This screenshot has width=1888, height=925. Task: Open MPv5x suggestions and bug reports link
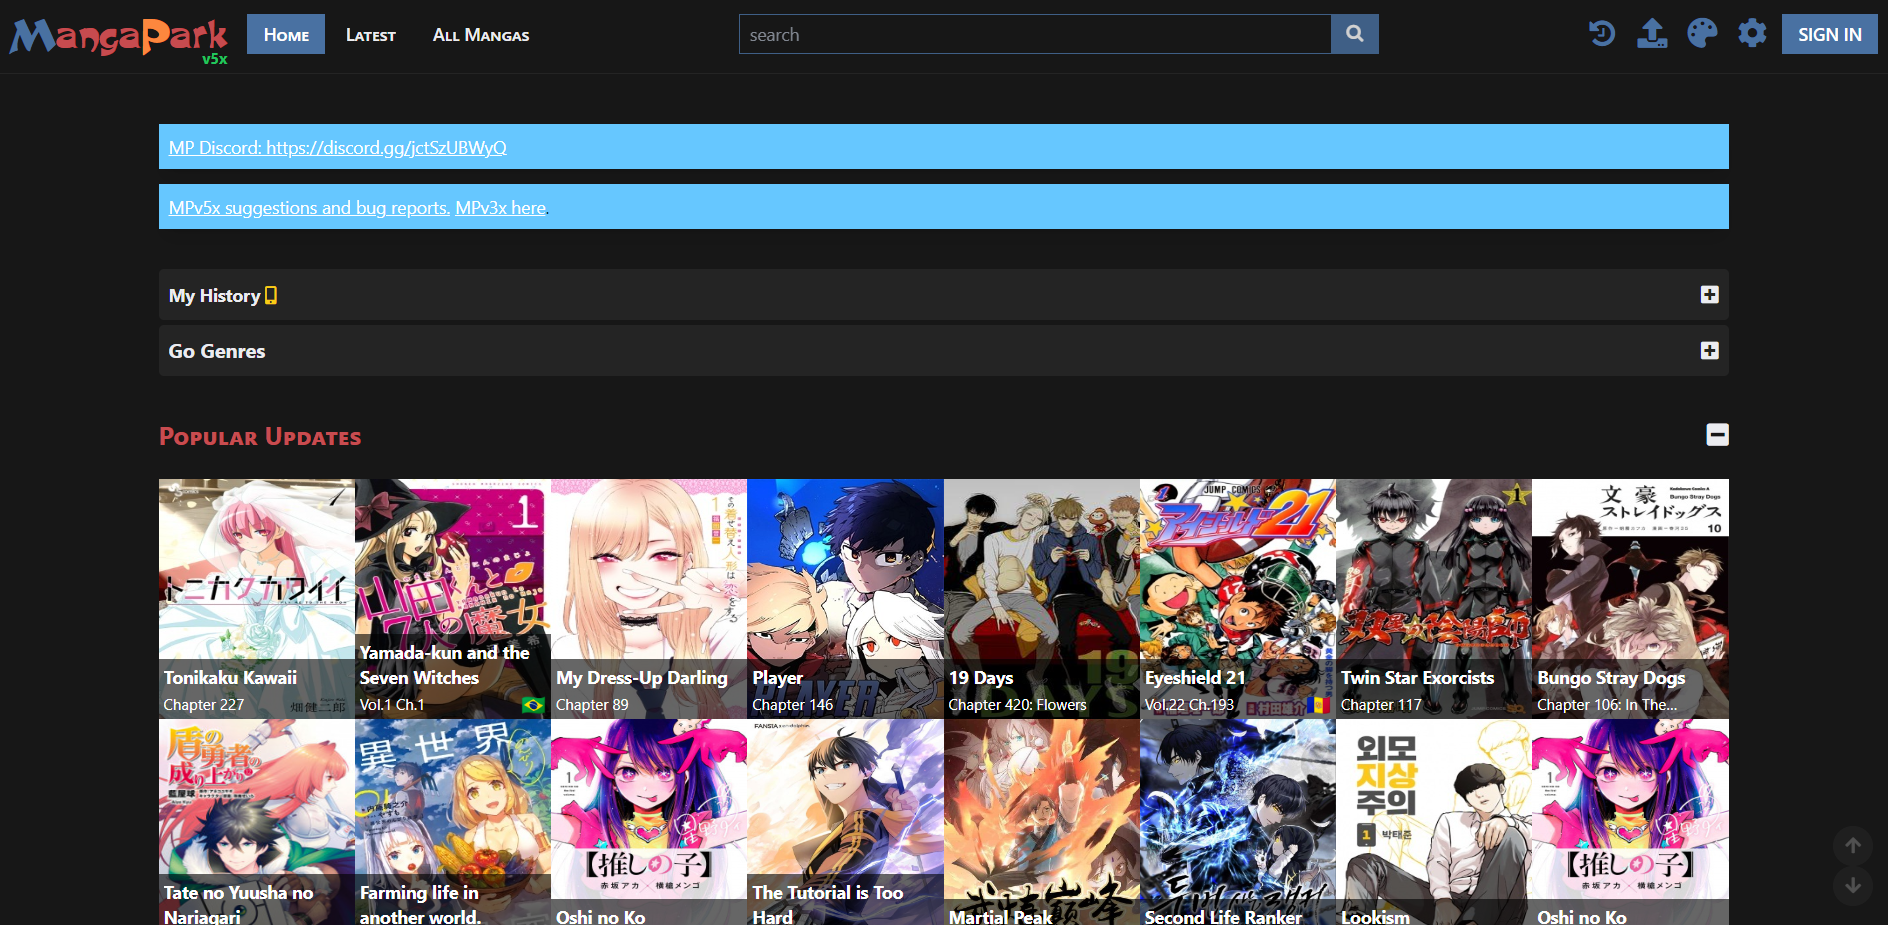(x=309, y=208)
